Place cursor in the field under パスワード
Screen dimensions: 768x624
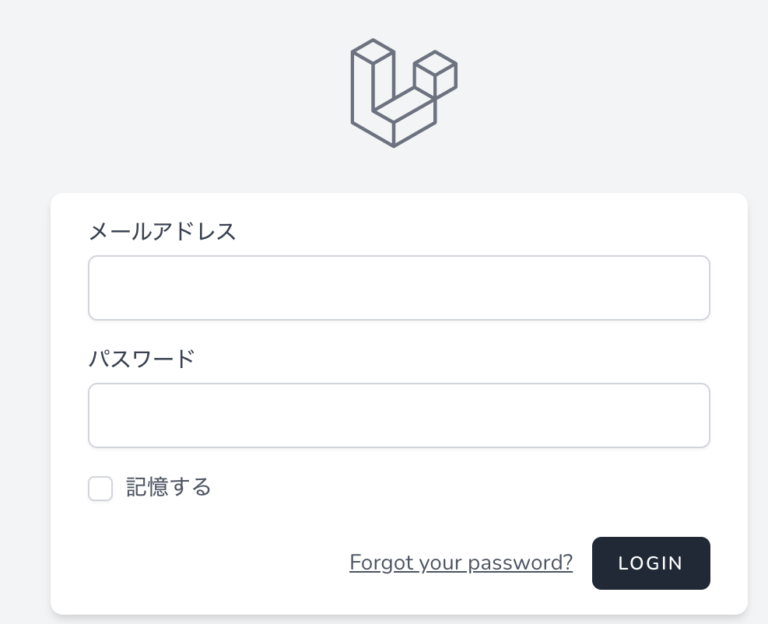point(399,415)
